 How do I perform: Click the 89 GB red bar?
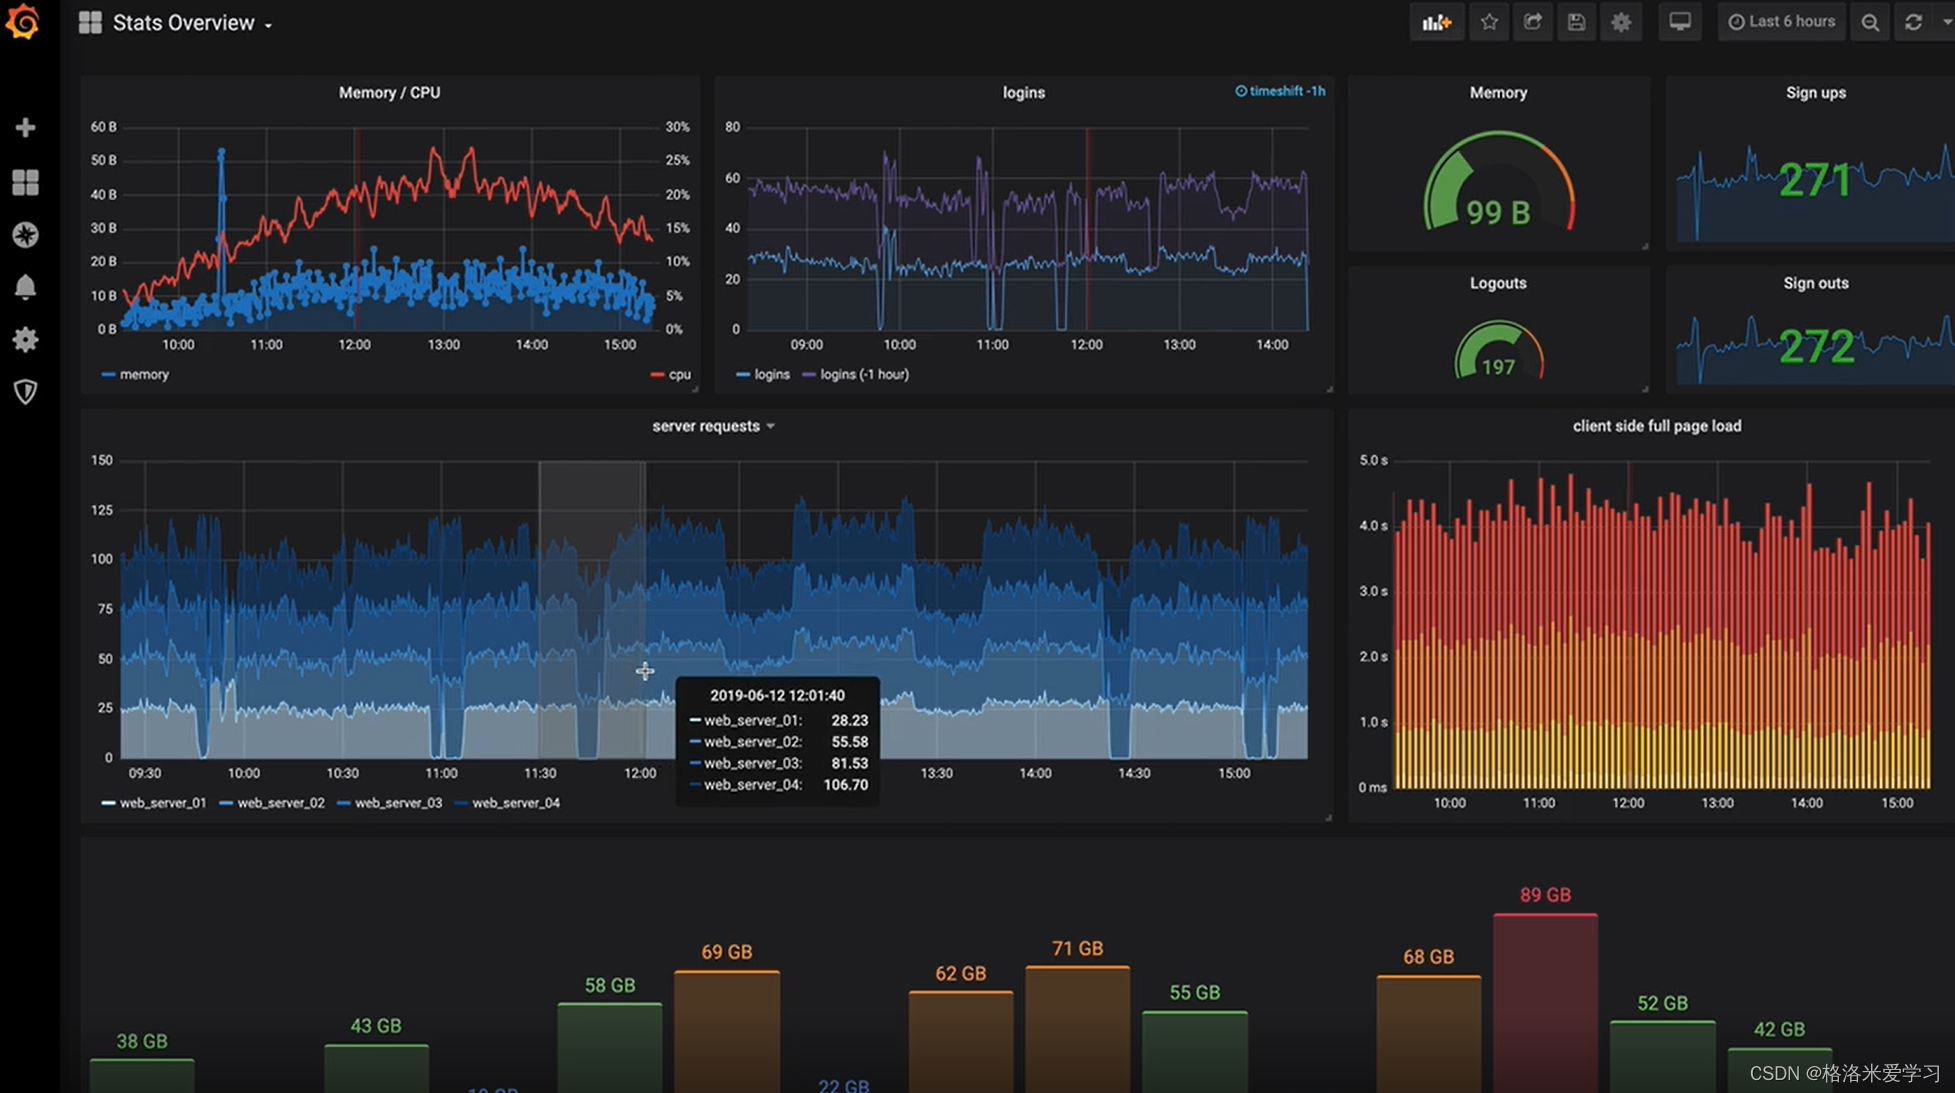point(1545,1002)
